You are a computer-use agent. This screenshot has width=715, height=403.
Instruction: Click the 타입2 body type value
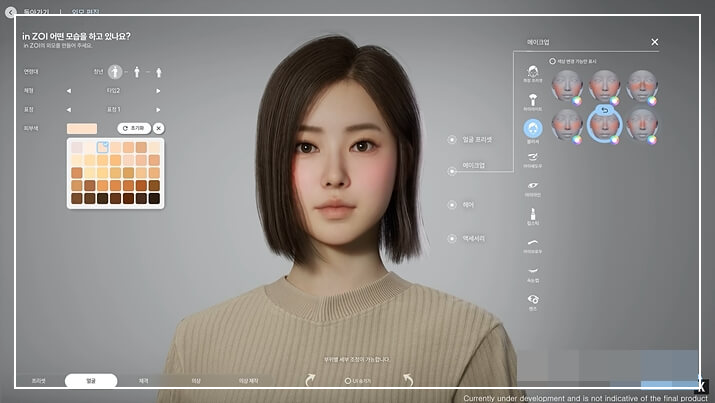[x=113, y=91]
